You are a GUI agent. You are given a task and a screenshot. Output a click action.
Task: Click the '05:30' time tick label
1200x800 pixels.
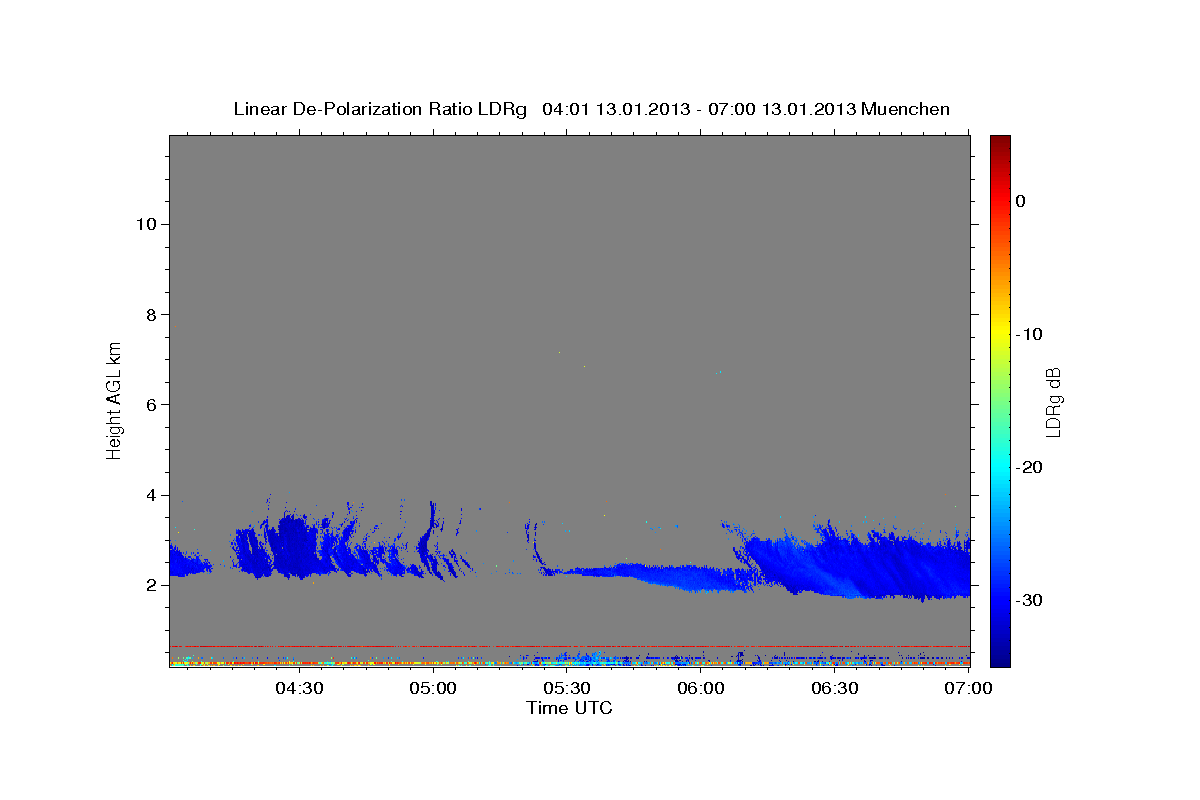click(x=567, y=688)
